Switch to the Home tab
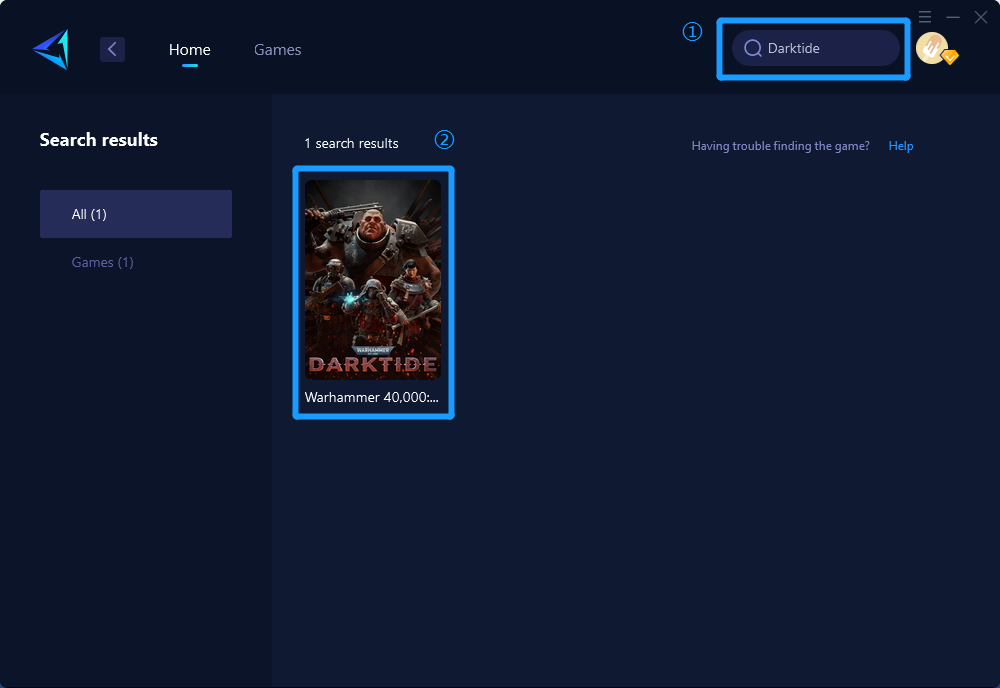This screenshot has width=1000, height=688. pyautogui.click(x=189, y=50)
